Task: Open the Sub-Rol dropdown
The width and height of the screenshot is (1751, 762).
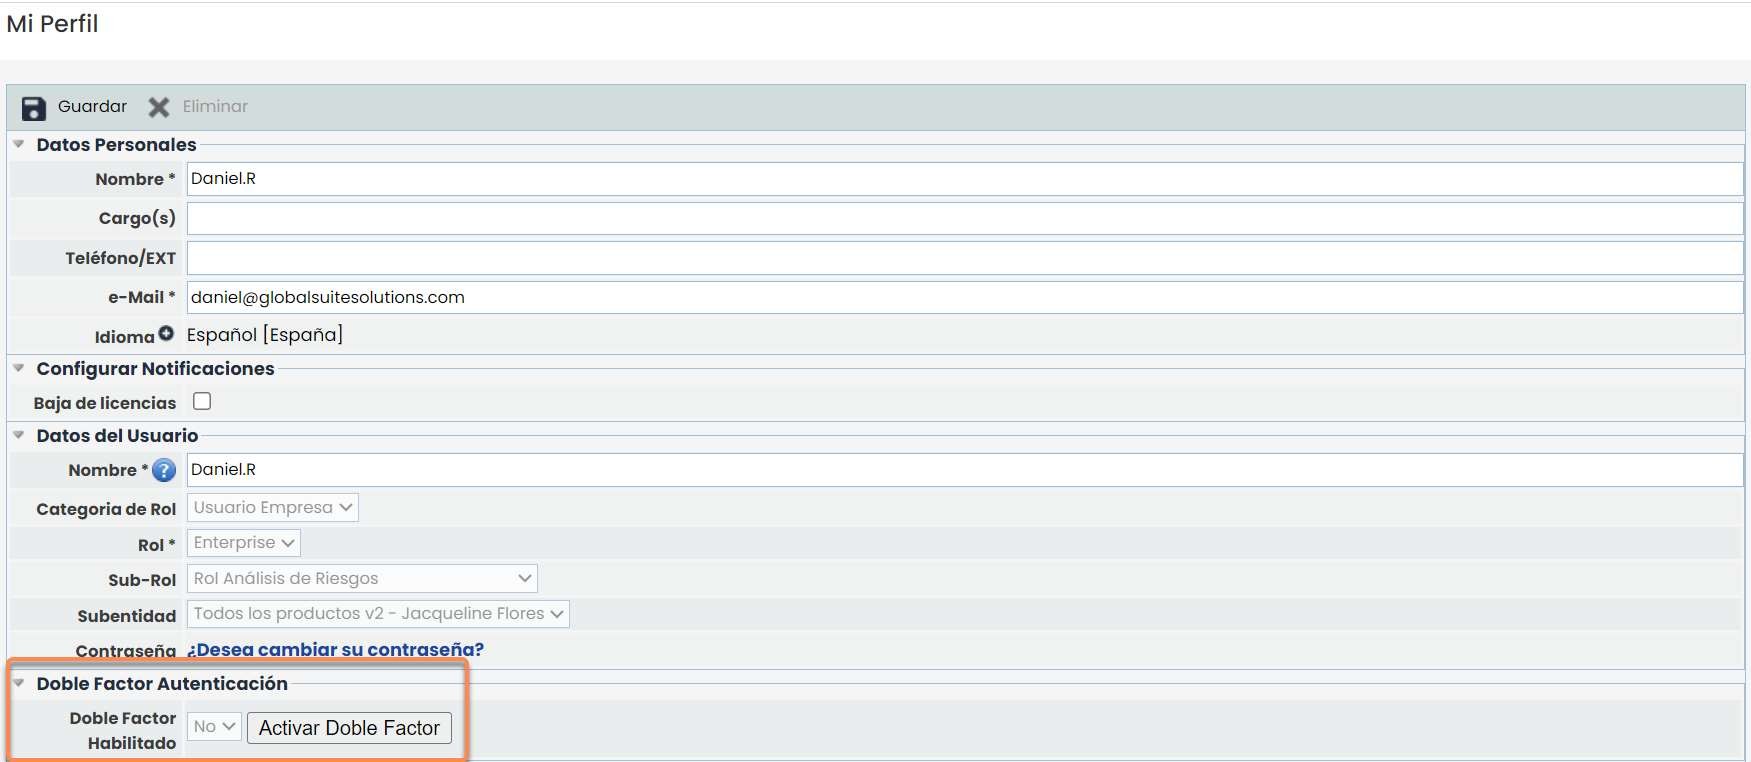Action: pyautogui.click(x=361, y=579)
